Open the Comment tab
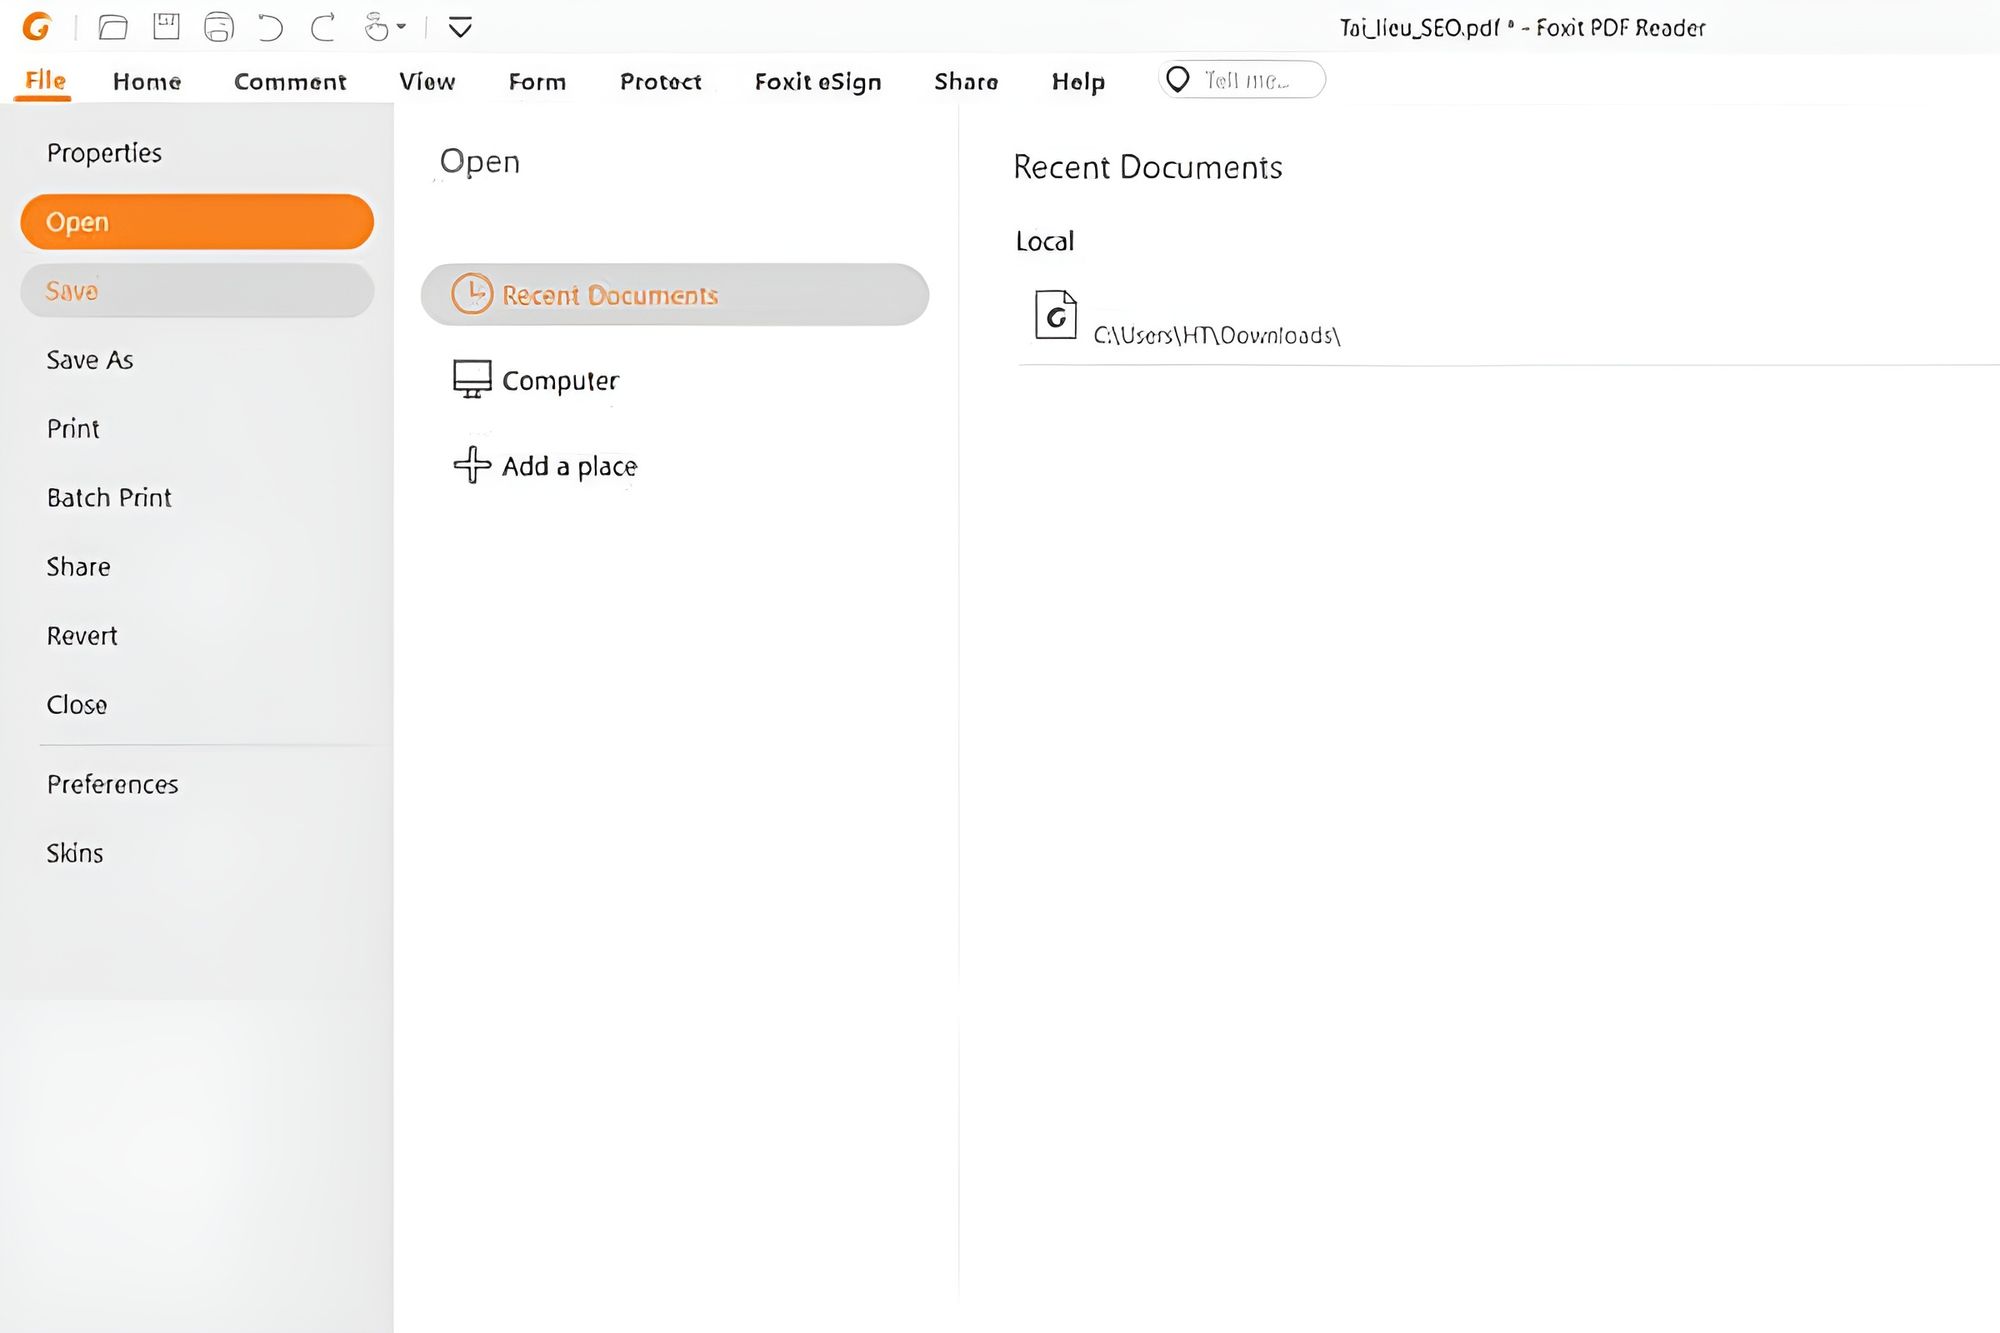This screenshot has width=2000, height=1333. 290,81
